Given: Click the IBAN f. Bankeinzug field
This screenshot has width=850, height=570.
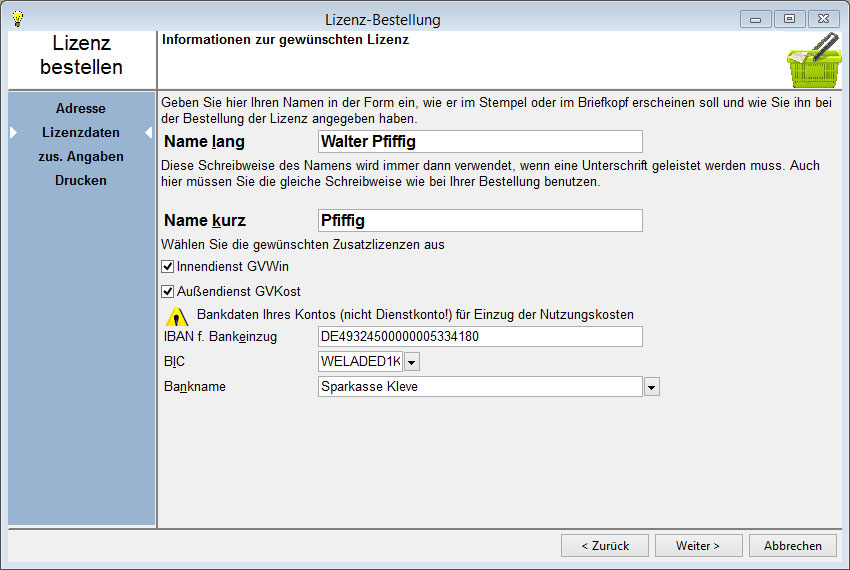Looking at the screenshot, I should (479, 337).
